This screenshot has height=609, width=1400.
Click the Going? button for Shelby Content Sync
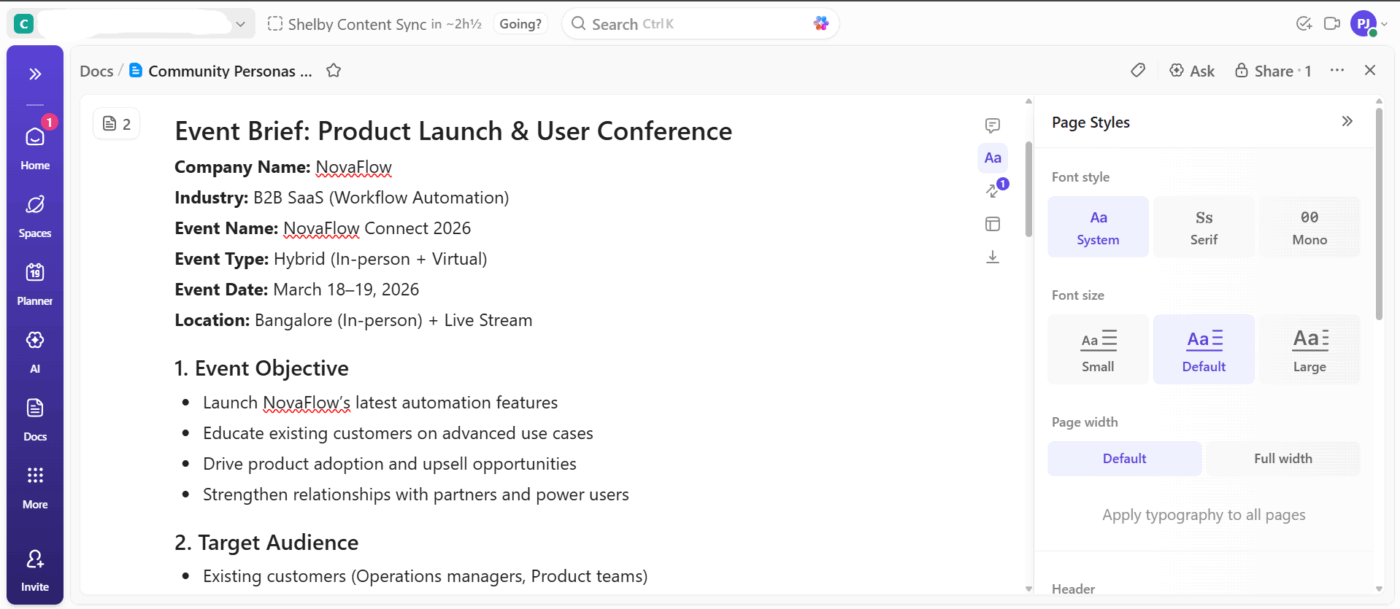click(x=519, y=23)
